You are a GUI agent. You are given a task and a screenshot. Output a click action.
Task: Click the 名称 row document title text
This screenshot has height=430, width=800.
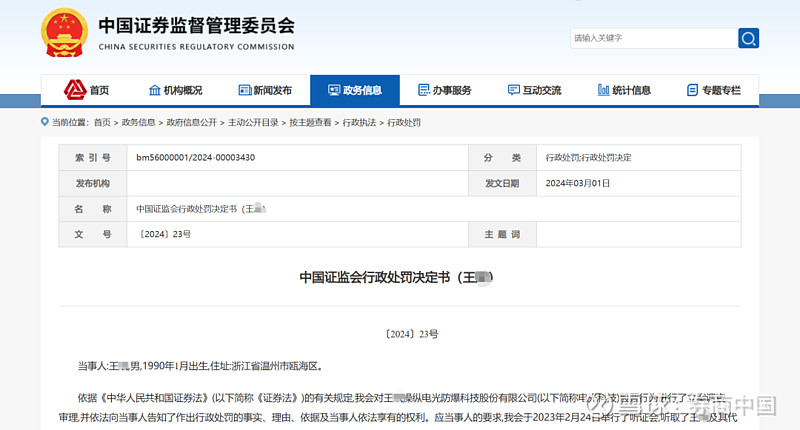(201, 209)
